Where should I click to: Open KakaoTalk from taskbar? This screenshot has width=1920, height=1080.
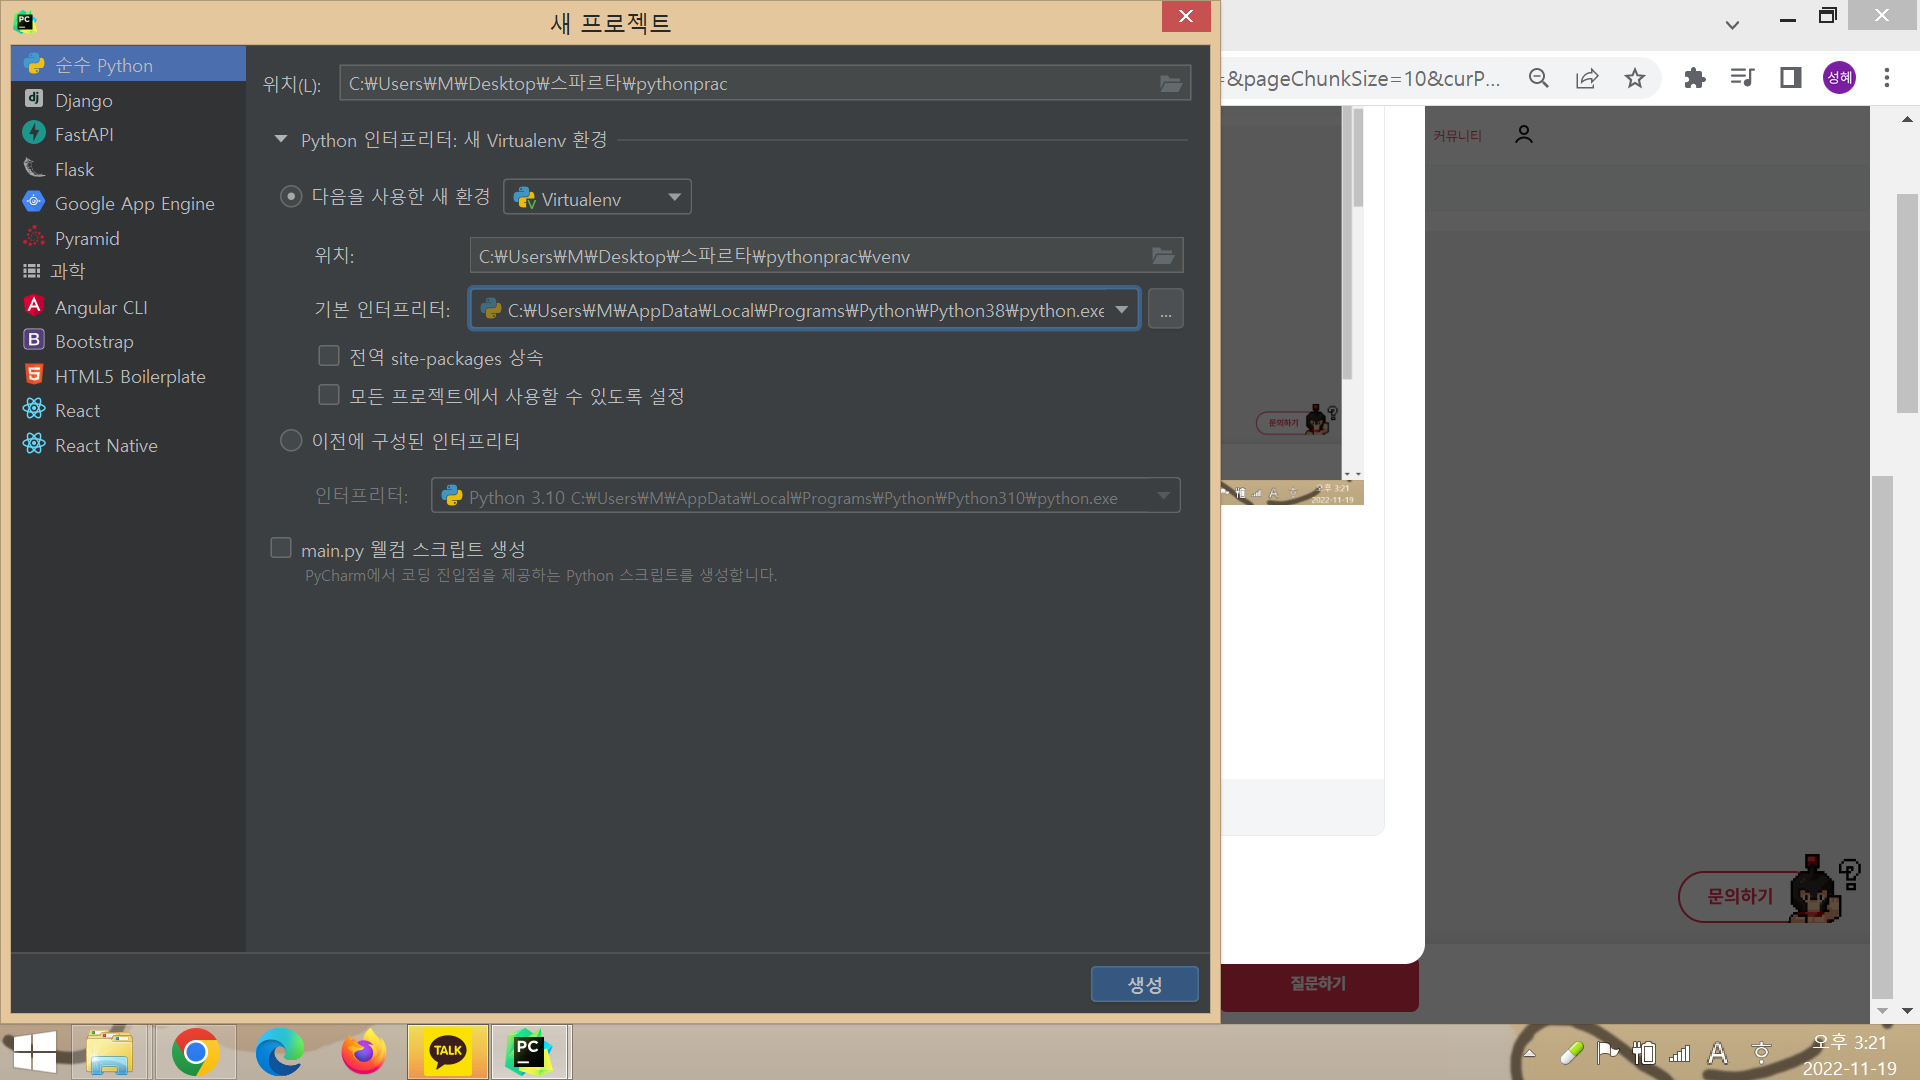[x=448, y=1052]
